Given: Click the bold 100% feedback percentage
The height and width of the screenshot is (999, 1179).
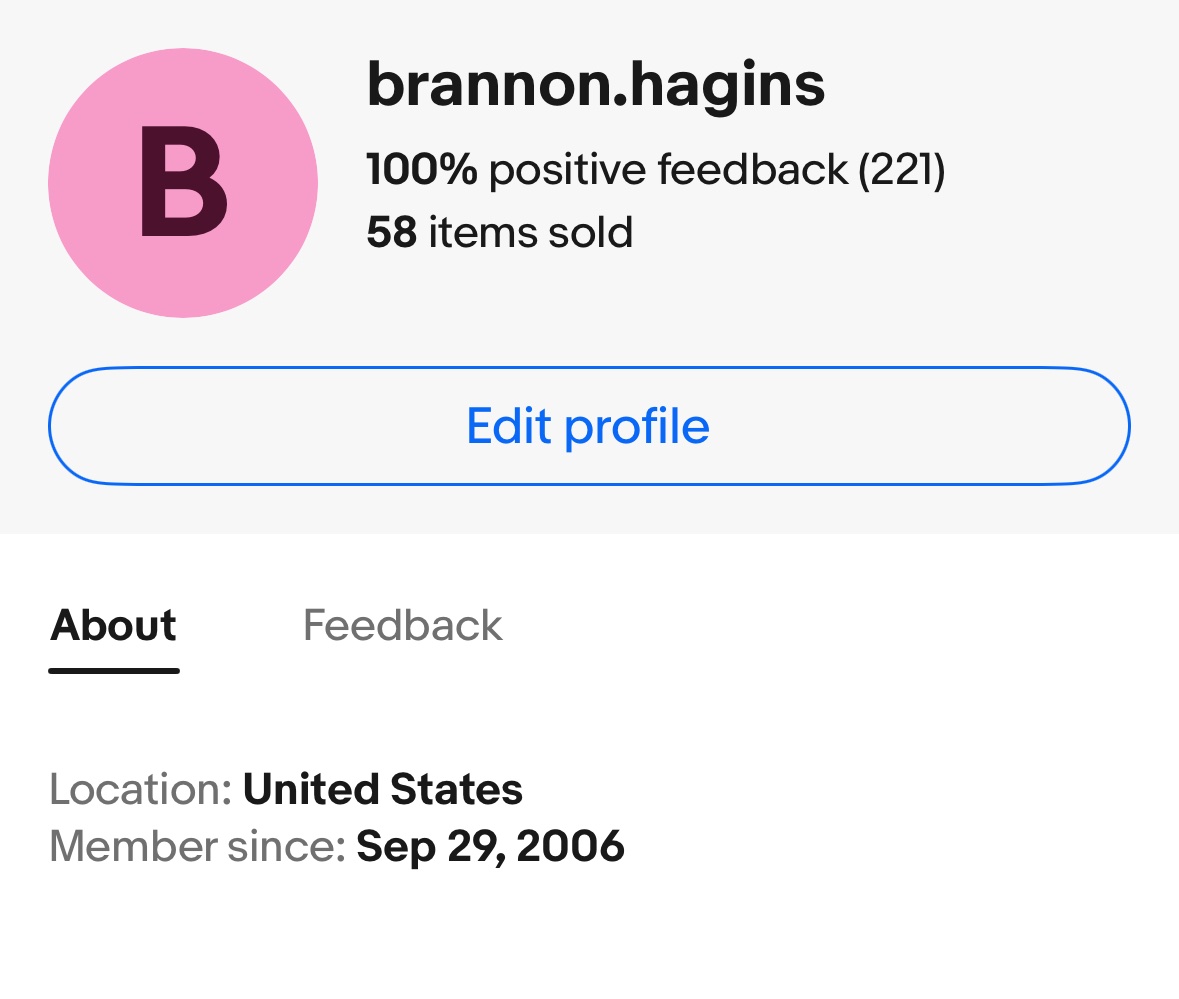Looking at the screenshot, I should coord(421,169).
